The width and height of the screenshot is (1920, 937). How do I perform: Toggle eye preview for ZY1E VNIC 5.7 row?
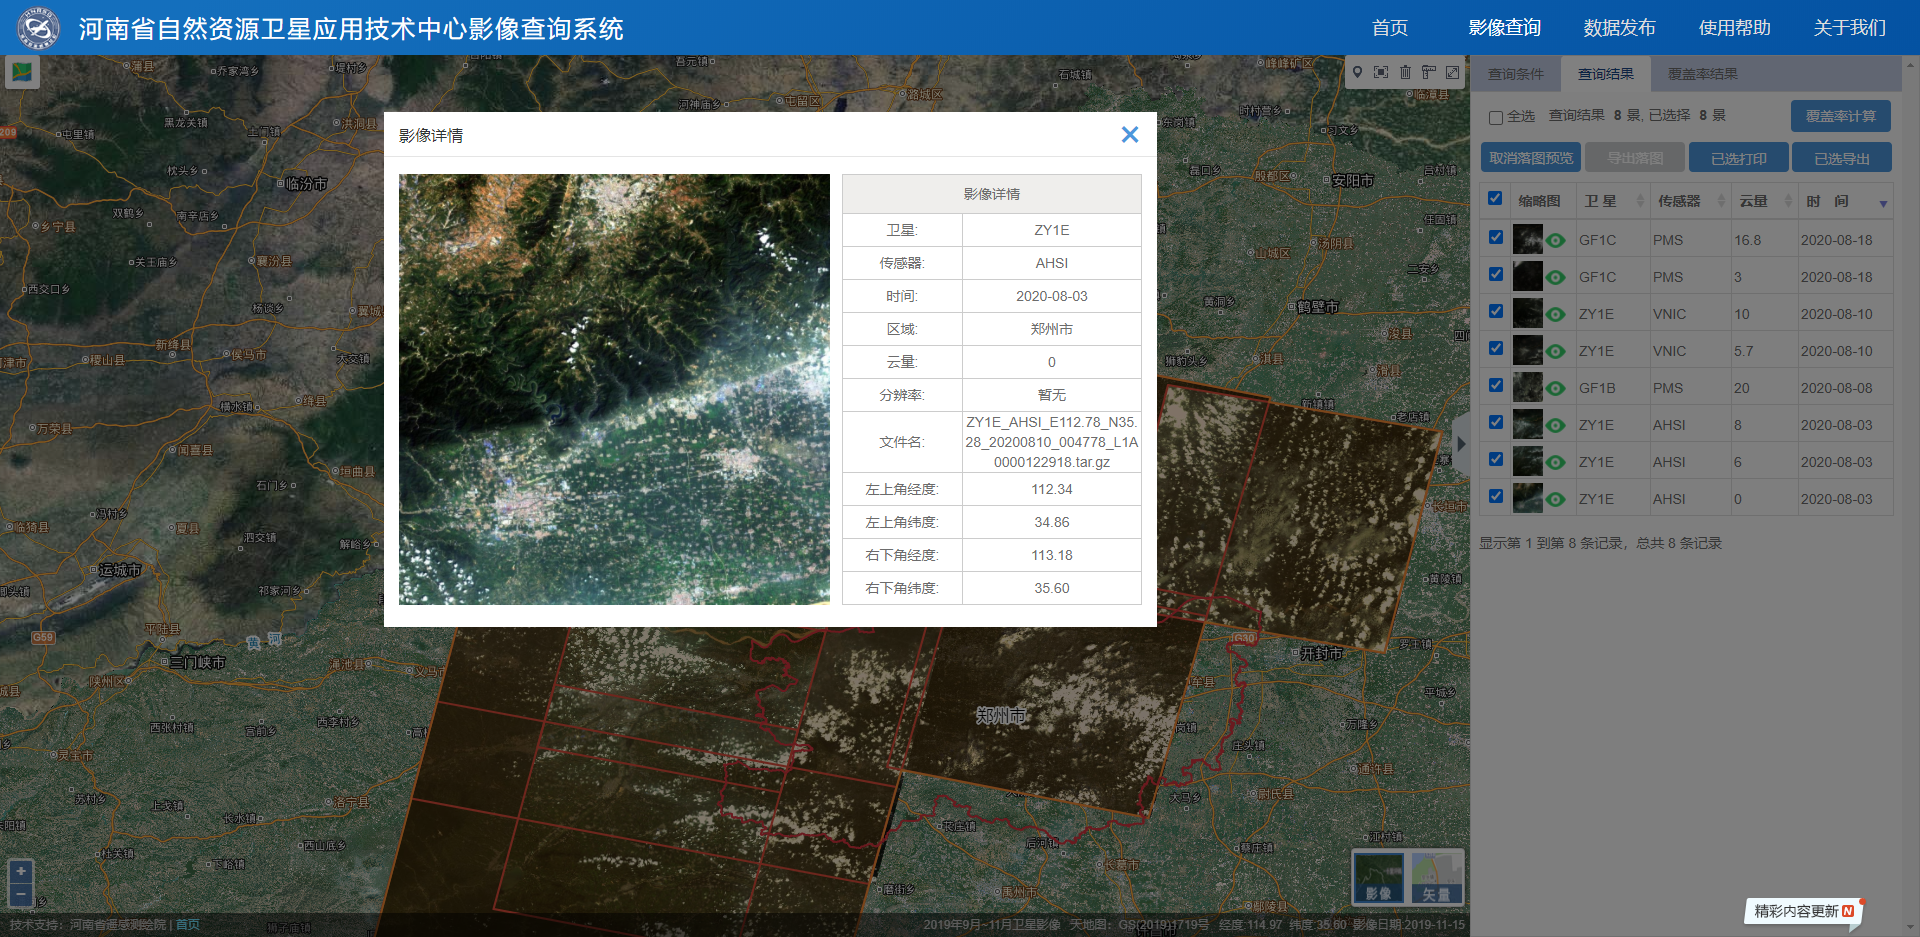point(1556,351)
